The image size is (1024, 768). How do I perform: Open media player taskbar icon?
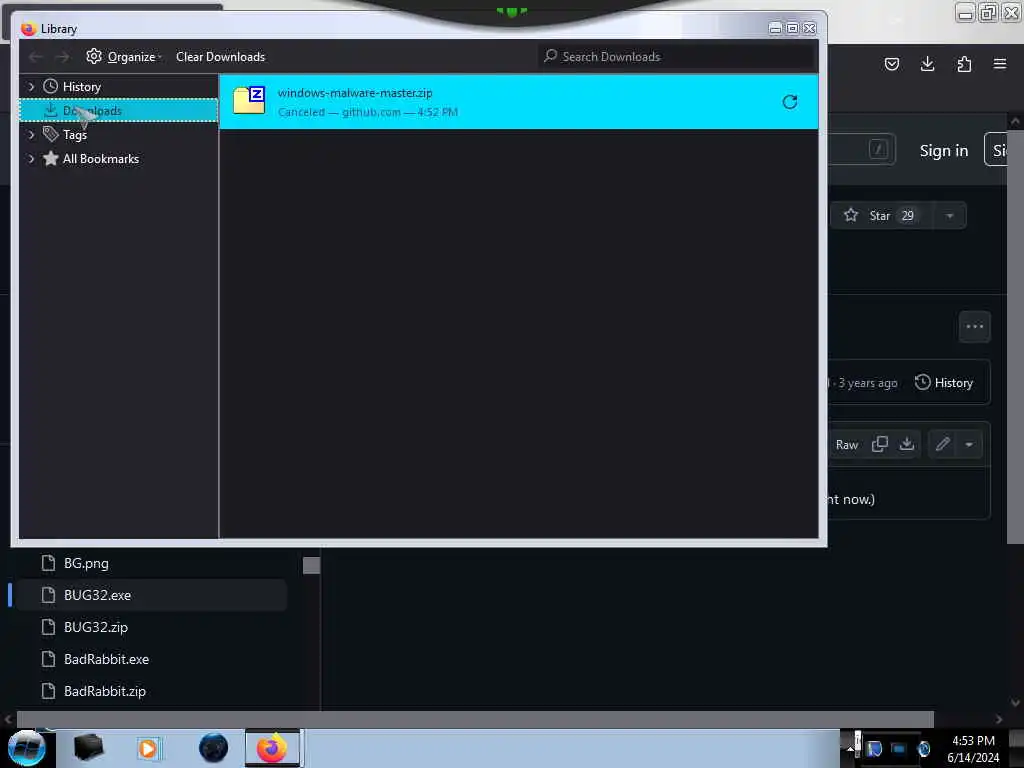[148, 748]
